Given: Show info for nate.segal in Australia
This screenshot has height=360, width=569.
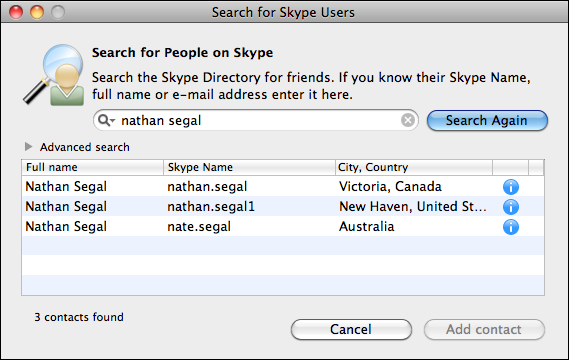Looking at the screenshot, I should [511, 227].
